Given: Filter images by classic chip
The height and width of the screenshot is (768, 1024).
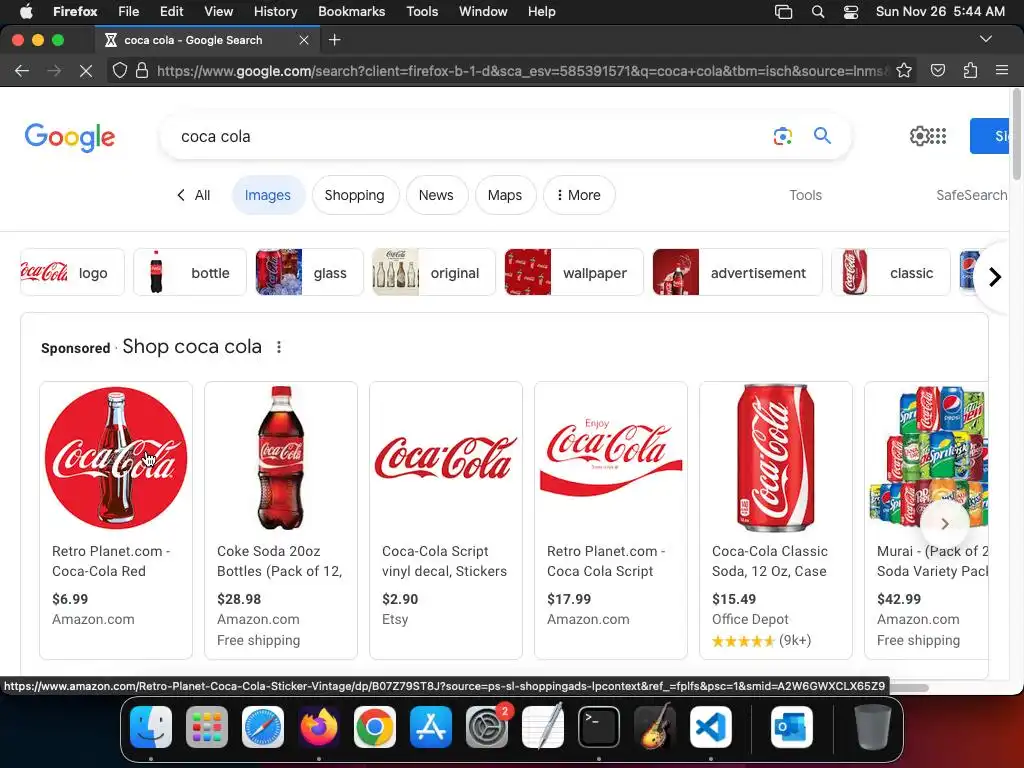Looking at the screenshot, I should tap(891, 272).
